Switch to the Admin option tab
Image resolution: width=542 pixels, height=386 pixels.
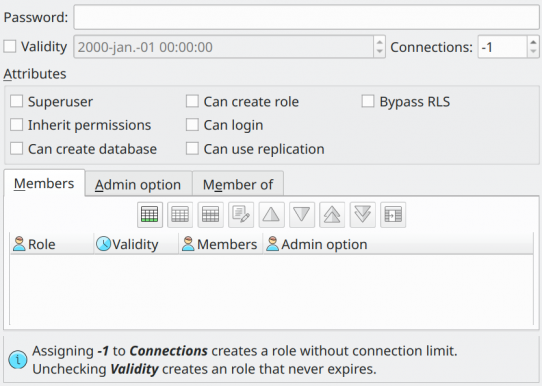pos(138,185)
